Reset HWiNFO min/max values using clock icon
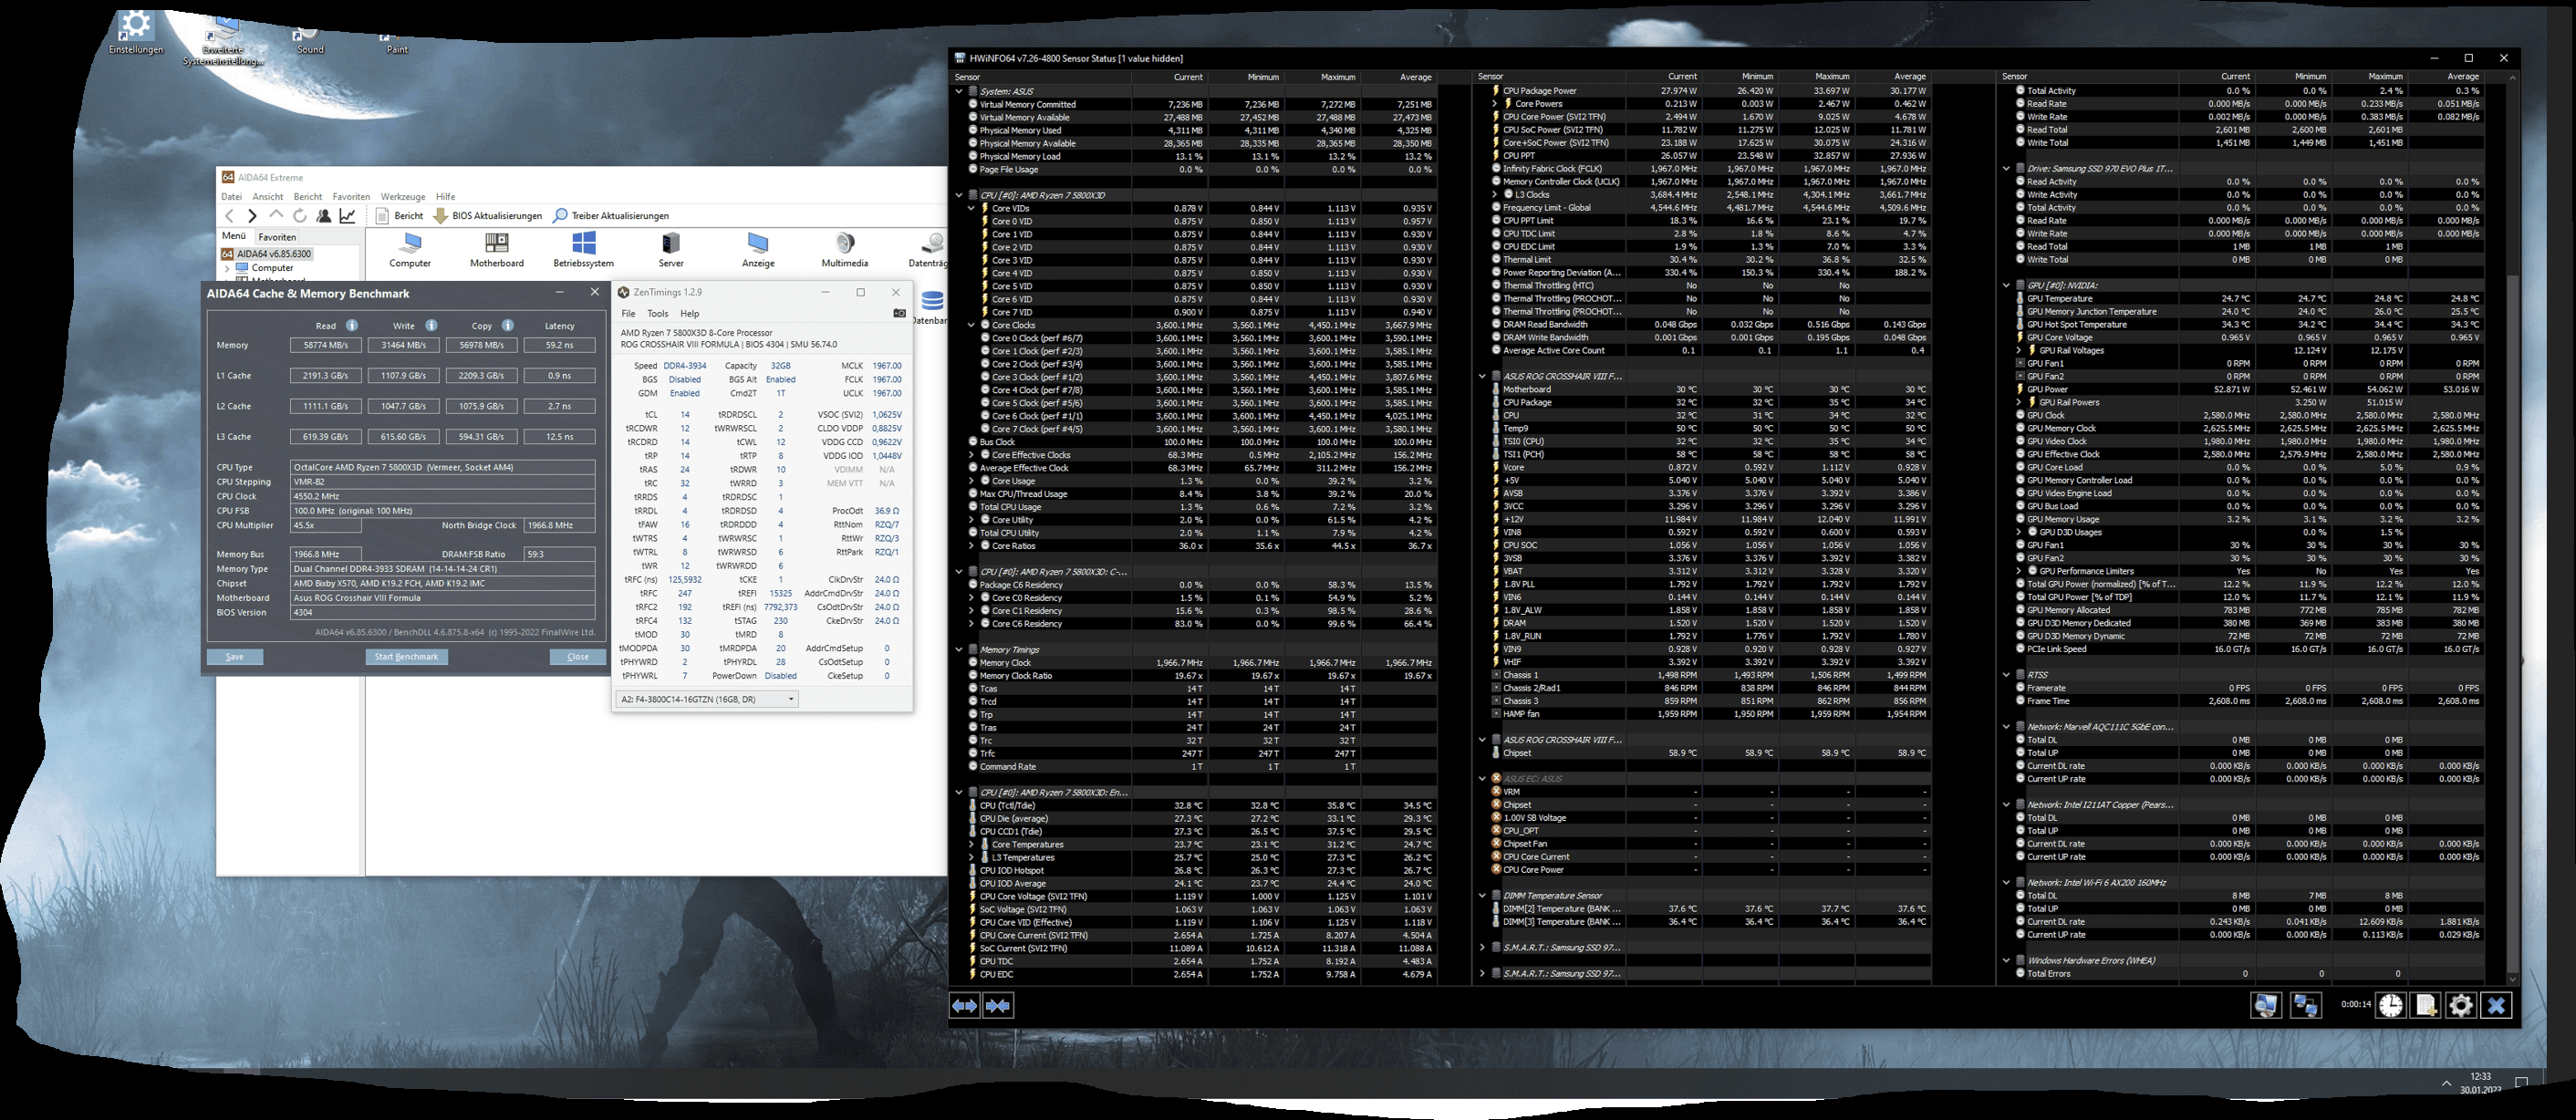The height and width of the screenshot is (1120, 2576). click(2391, 1005)
